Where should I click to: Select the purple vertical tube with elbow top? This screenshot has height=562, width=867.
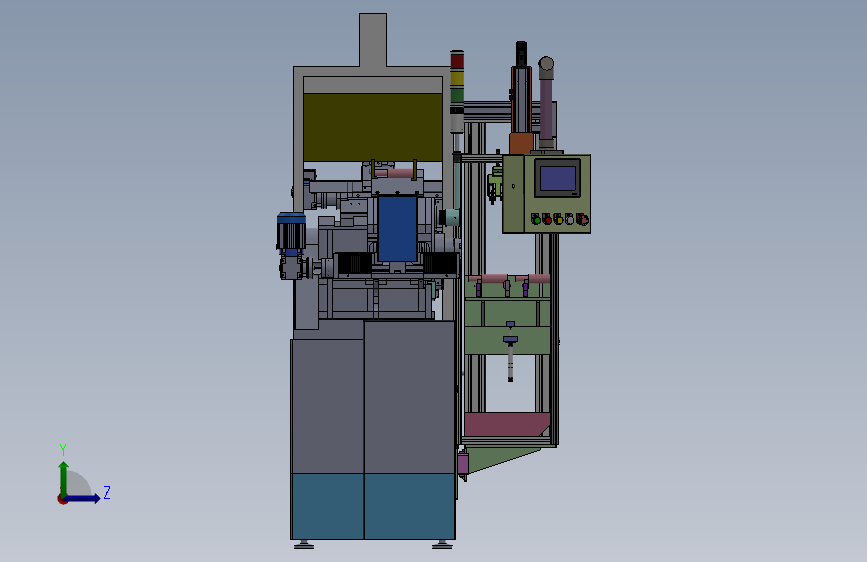click(546, 102)
